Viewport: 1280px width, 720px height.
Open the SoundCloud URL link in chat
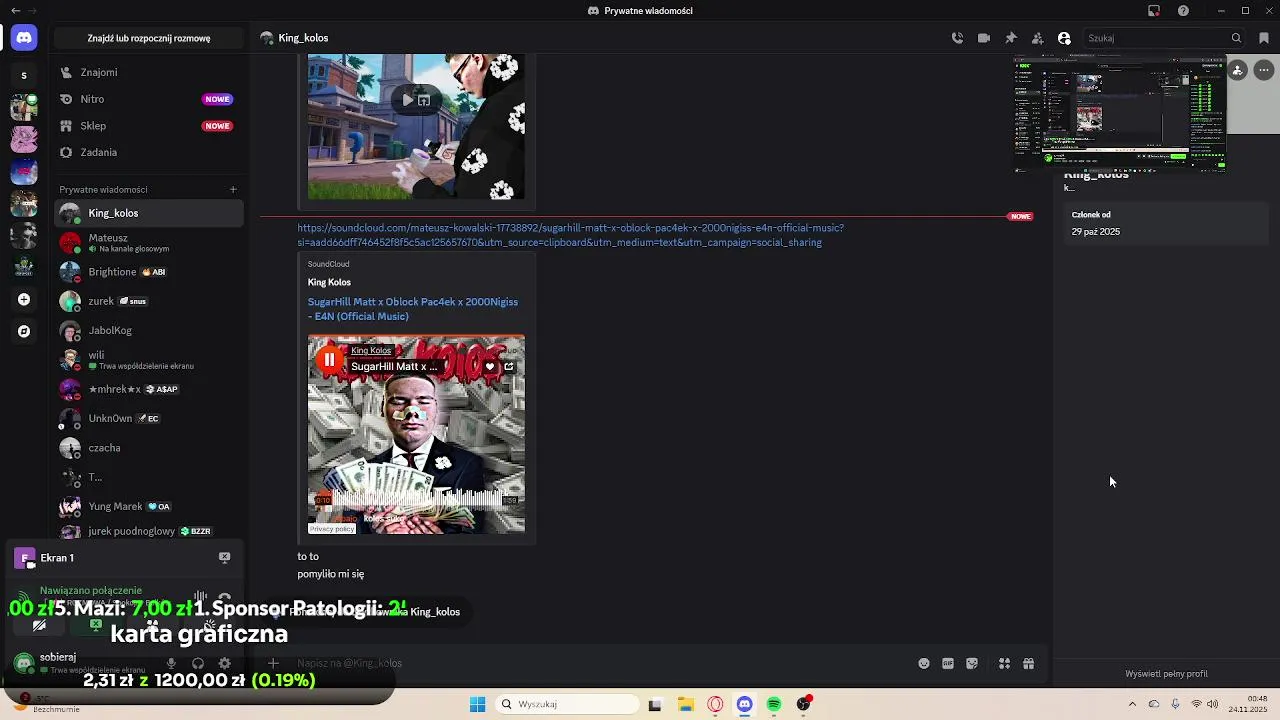coord(570,235)
